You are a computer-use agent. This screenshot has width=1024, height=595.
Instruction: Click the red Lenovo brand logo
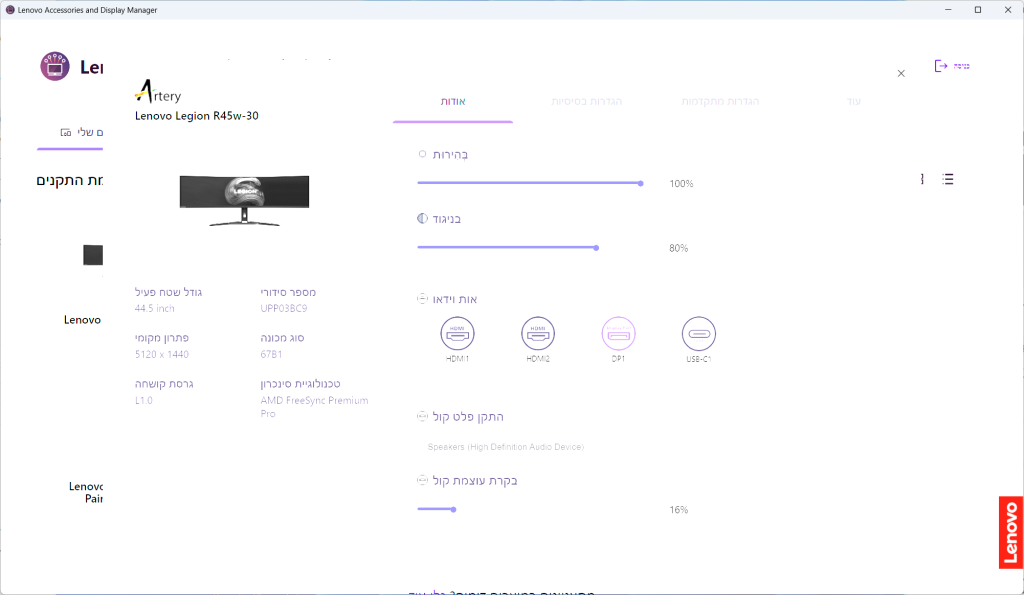[1010, 532]
